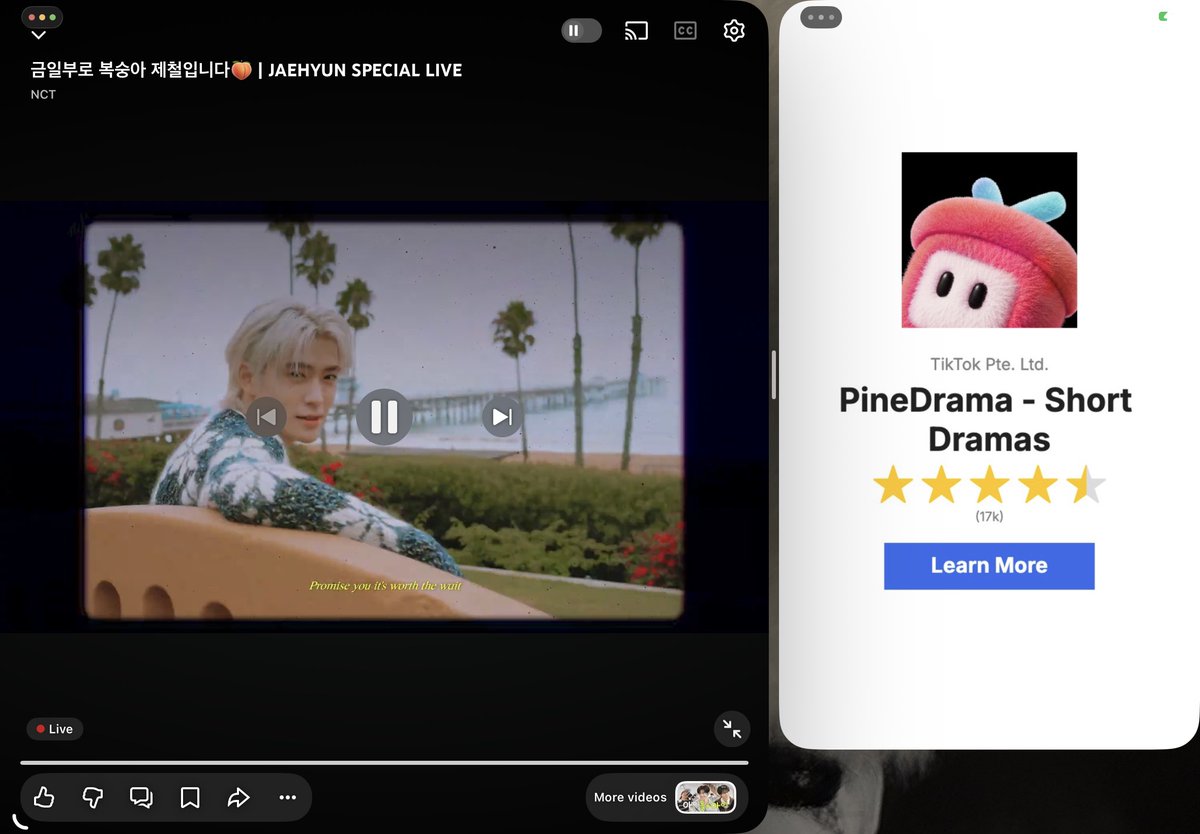Click the PineDrama - Short Dramas title
This screenshot has height=834, width=1200.
pos(986,419)
